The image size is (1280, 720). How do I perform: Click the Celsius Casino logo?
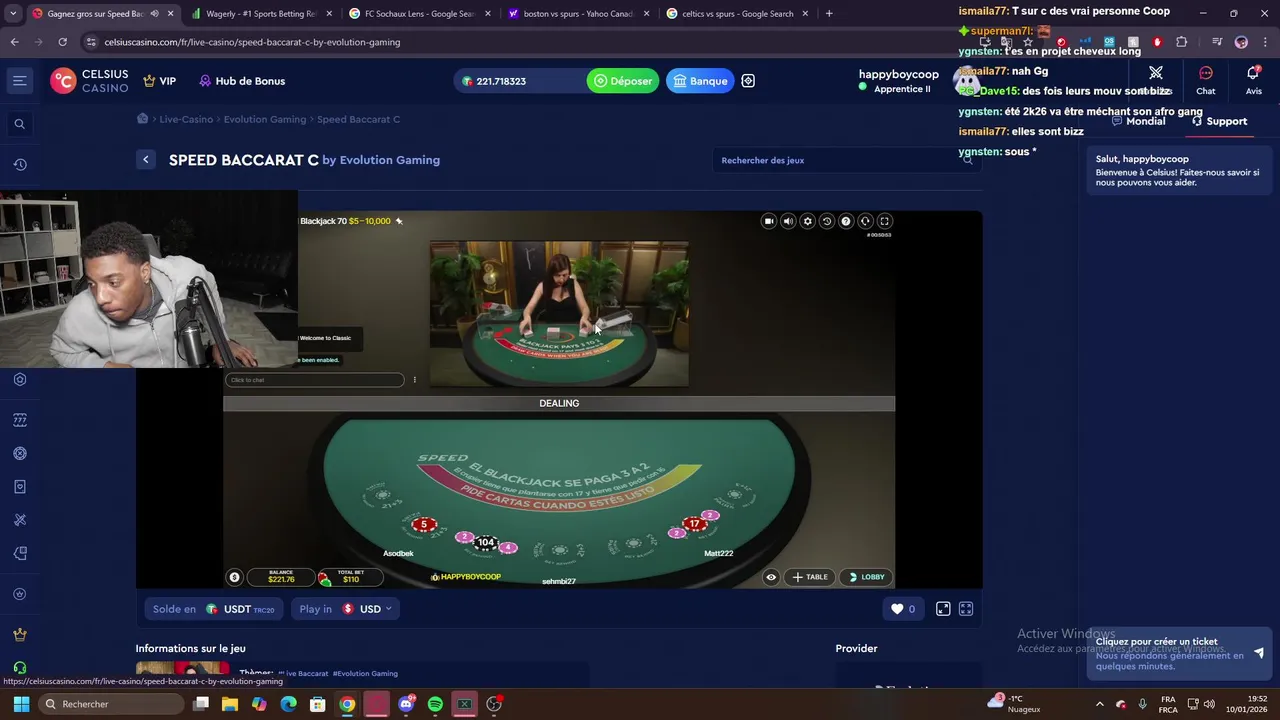point(90,81)
